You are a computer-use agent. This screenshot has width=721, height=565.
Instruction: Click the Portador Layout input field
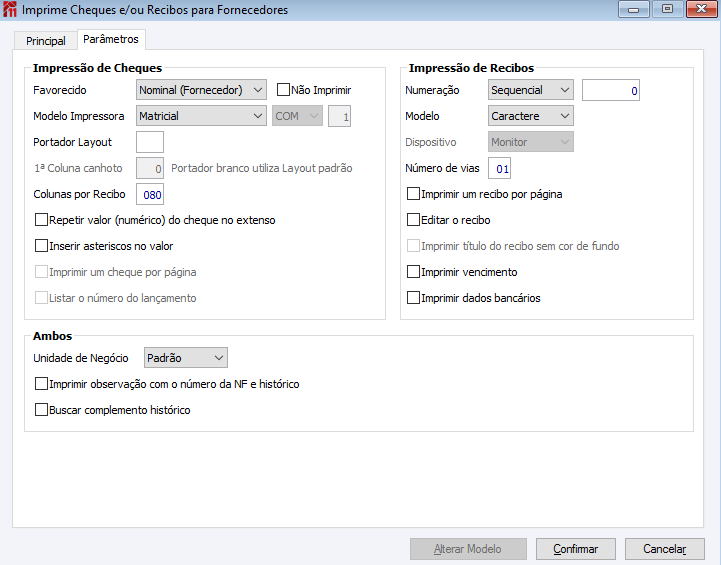(150, 142)
